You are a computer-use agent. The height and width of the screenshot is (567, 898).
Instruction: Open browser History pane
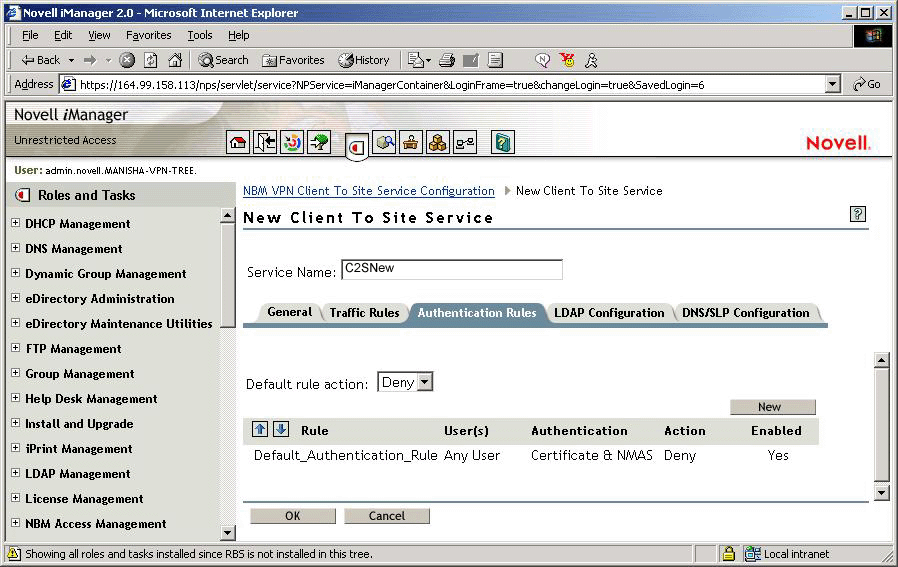[364, 60]
